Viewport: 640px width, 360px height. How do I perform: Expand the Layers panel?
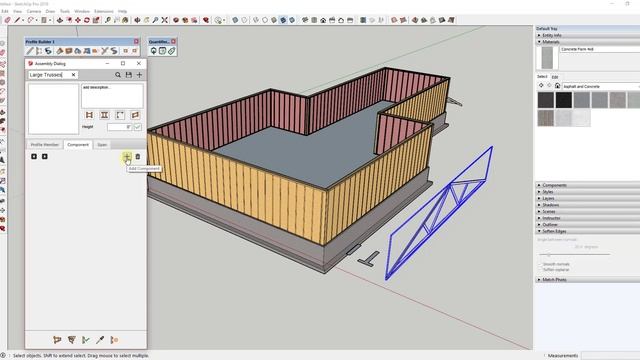(588, 198)
